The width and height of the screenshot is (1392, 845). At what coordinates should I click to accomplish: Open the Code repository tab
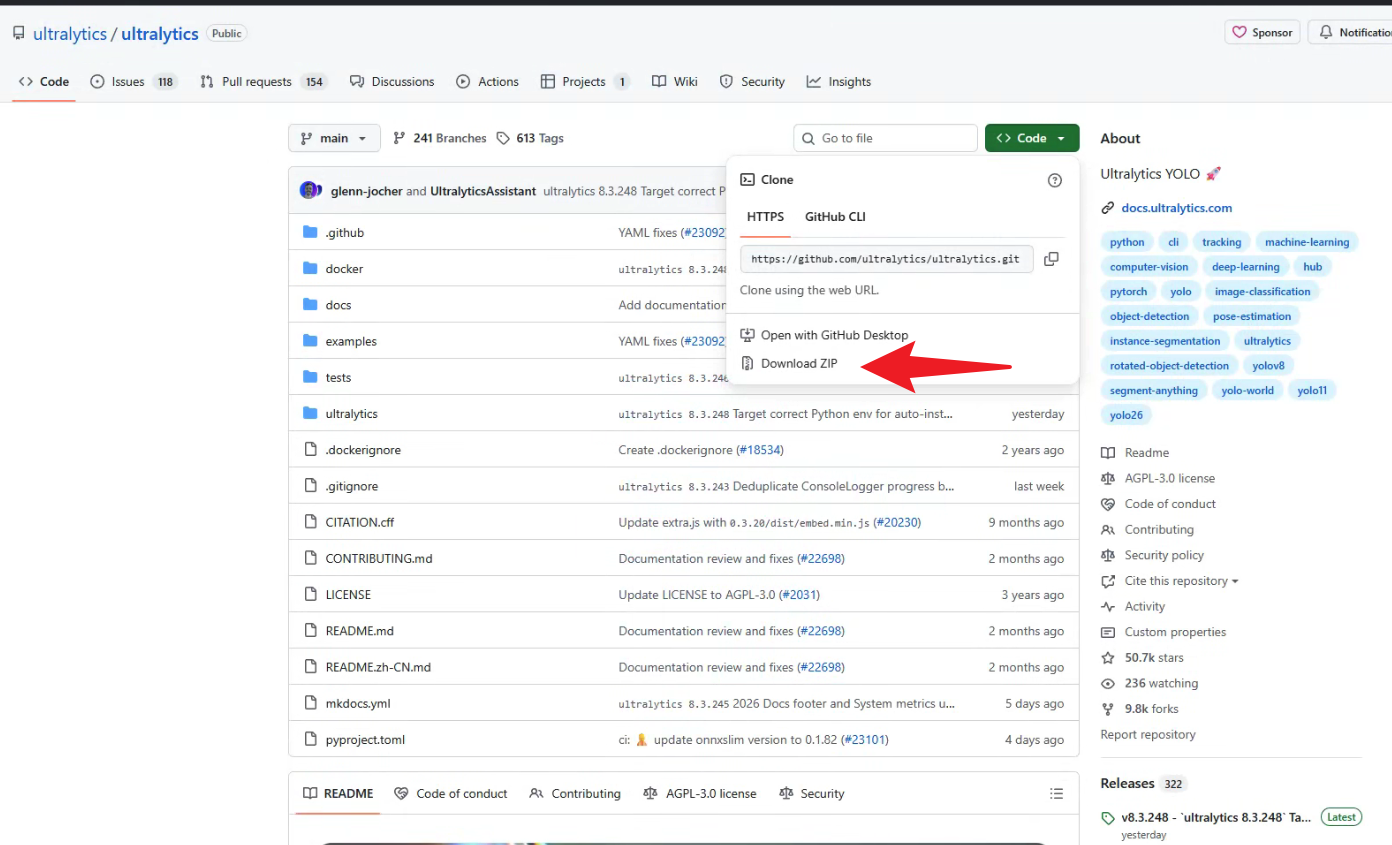44,82
